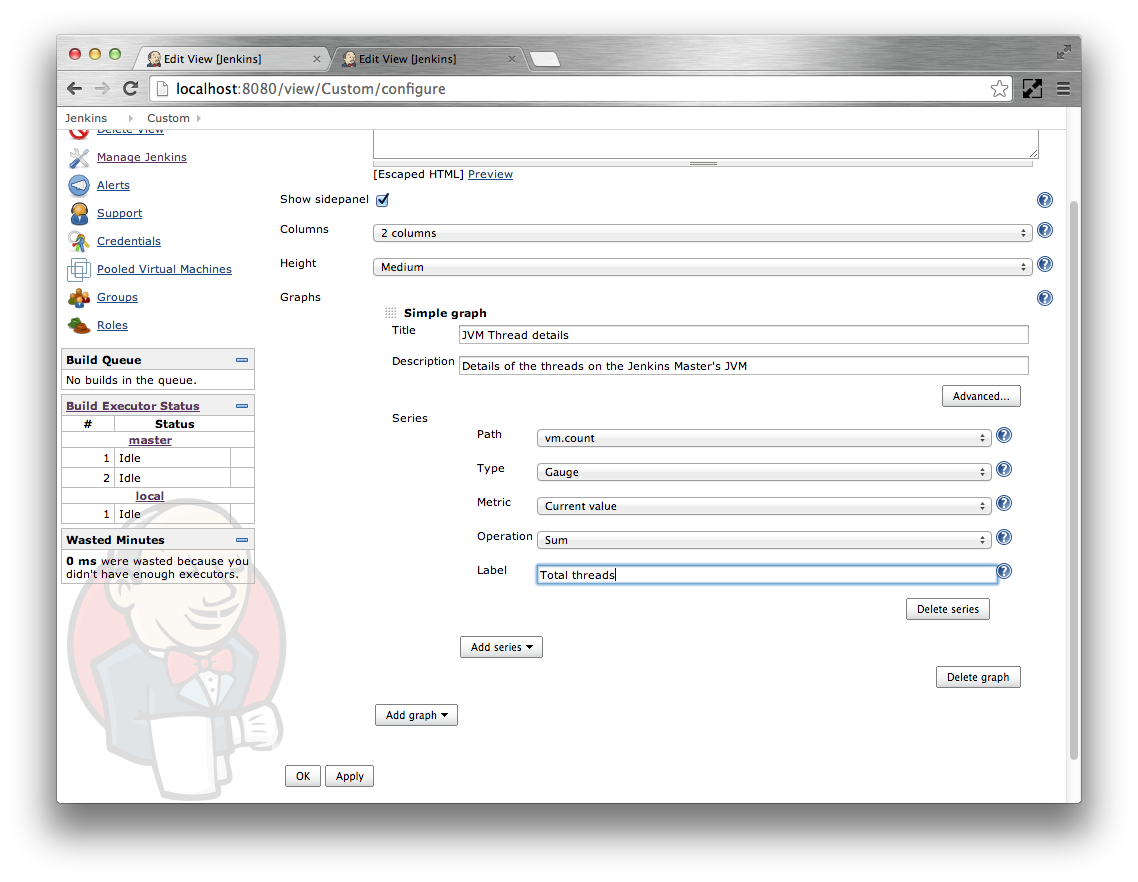Click the browser extension icon beside star

coord(1032,89)
